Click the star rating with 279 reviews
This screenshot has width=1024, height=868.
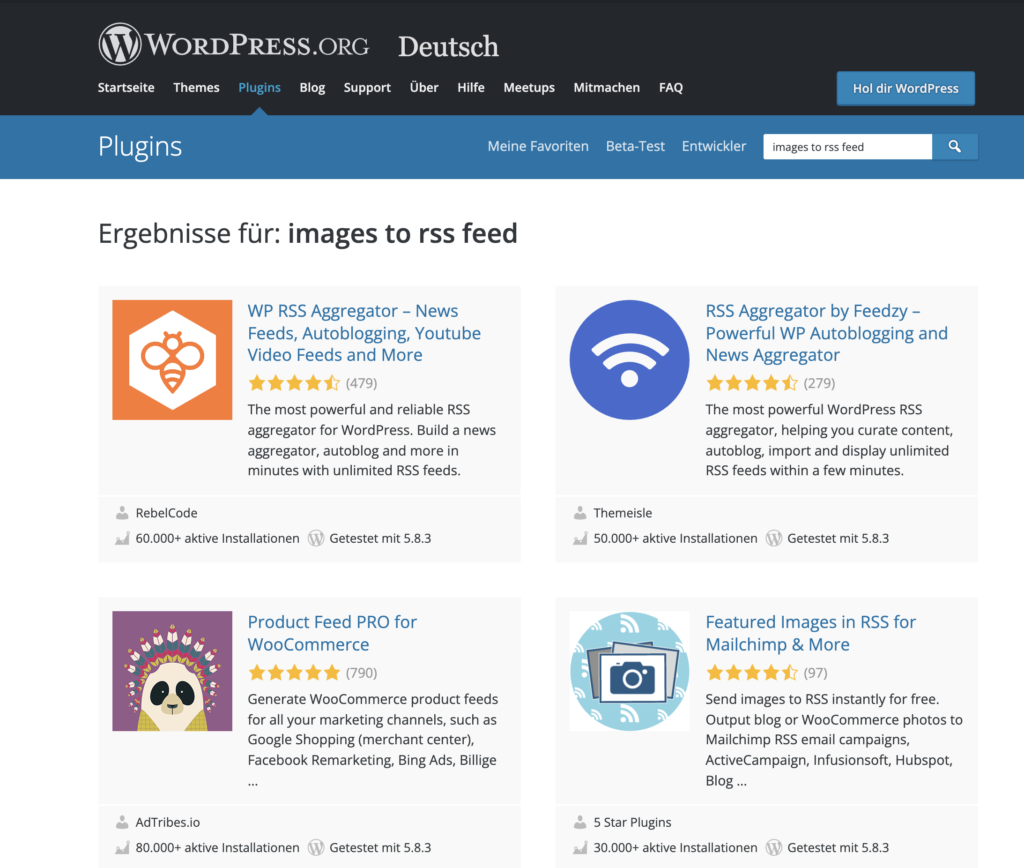tap(752, 383)
